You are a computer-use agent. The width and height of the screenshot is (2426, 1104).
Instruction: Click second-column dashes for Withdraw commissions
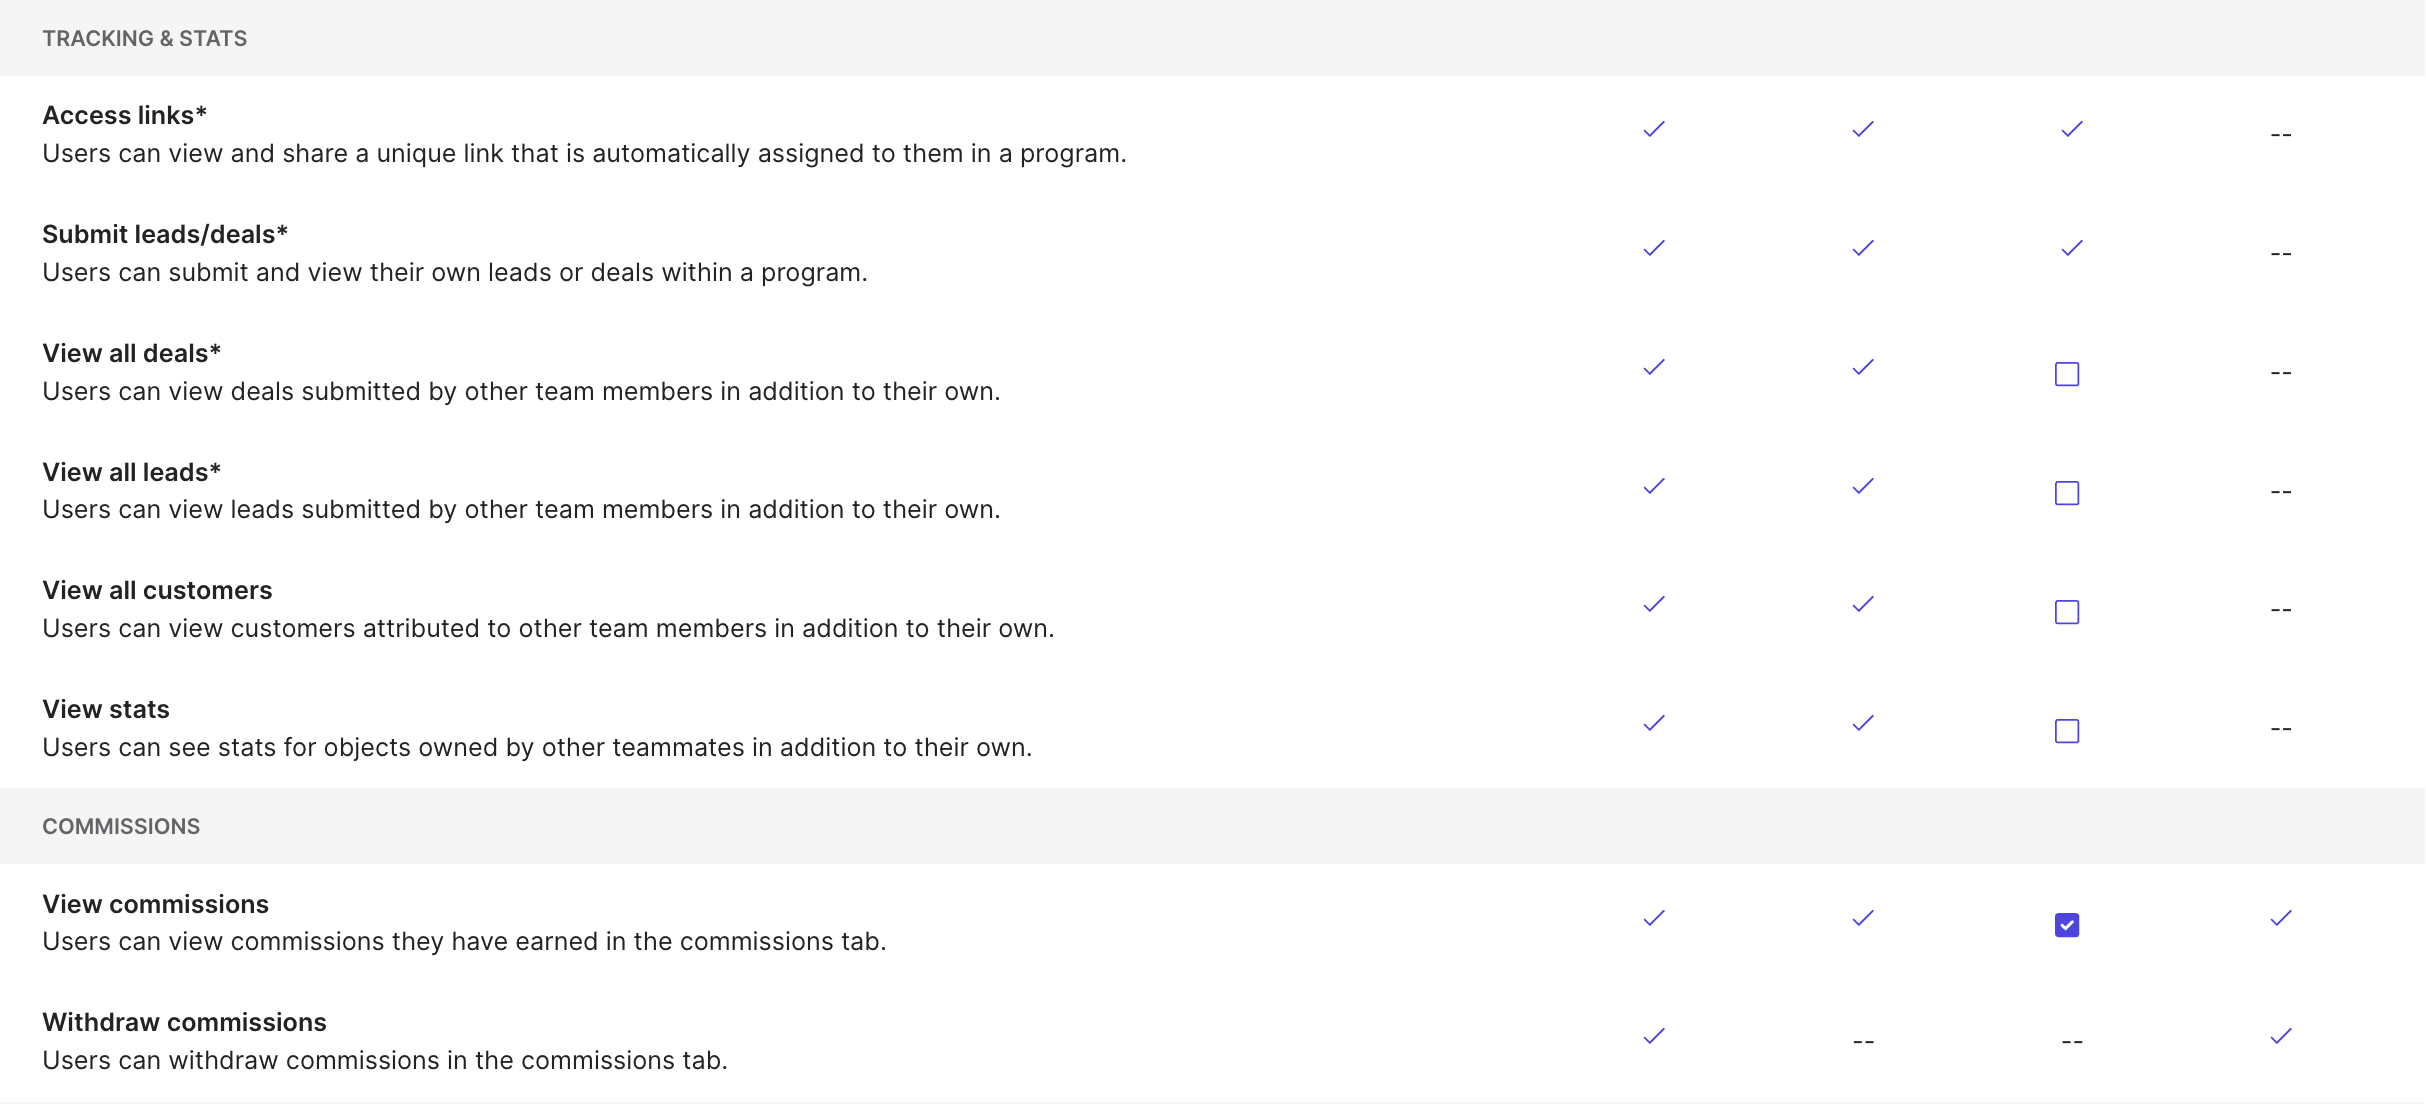click(1863, 1042)
